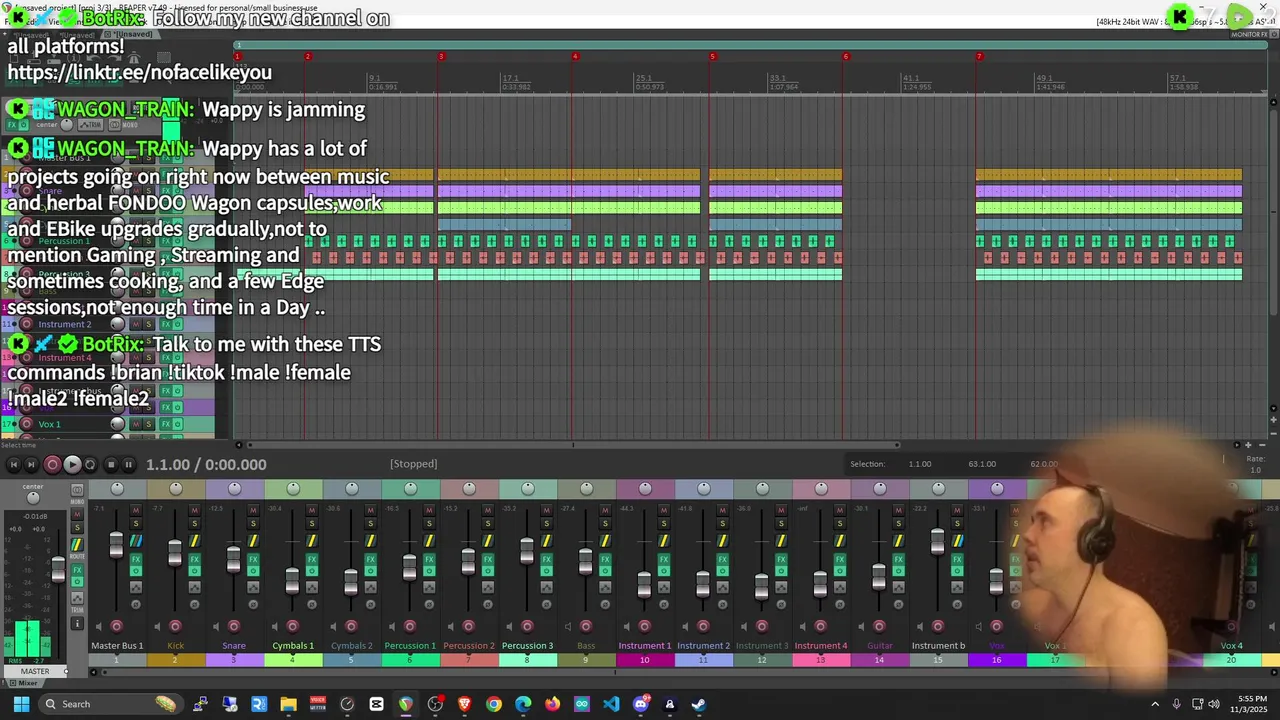Jump to timeline marker 4
The width and height of the screenshot is (1280, 720).
pyautogui.click(x=575, y=56)
